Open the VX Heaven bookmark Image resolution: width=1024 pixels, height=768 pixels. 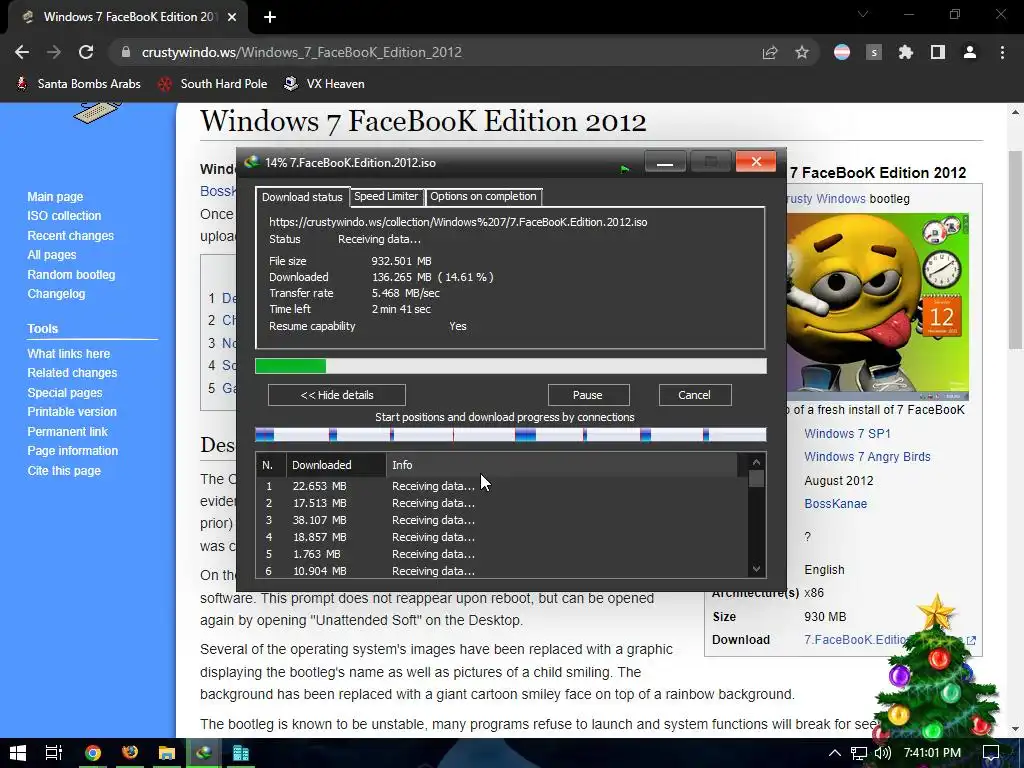324,84
